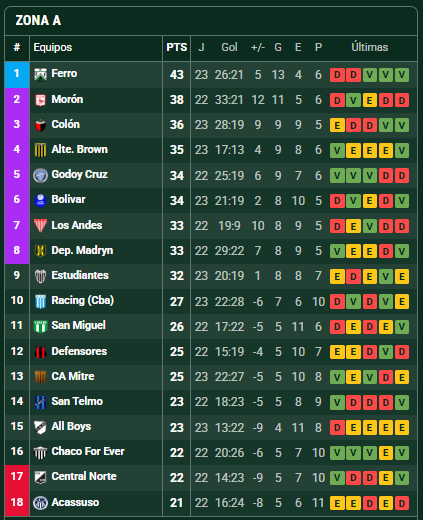Click the Chaco For Ever team name
The height and width of the screenshot is (520, 423).
(88, 451)
